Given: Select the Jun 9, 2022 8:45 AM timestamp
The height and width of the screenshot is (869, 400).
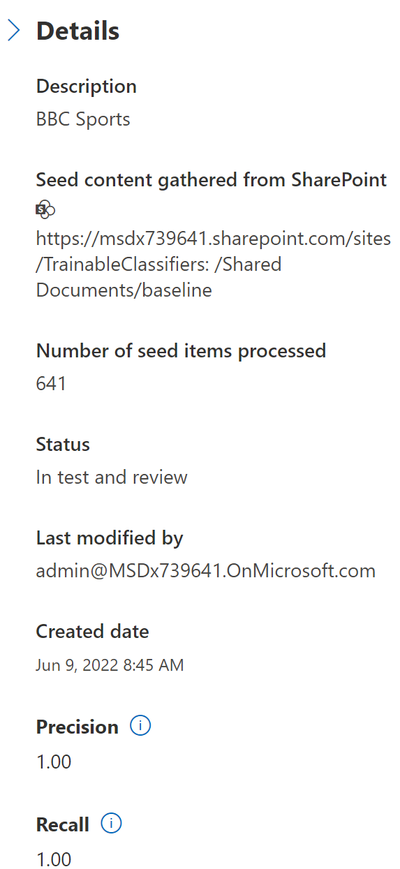Looking at the screenshot, I should (110, 664).
